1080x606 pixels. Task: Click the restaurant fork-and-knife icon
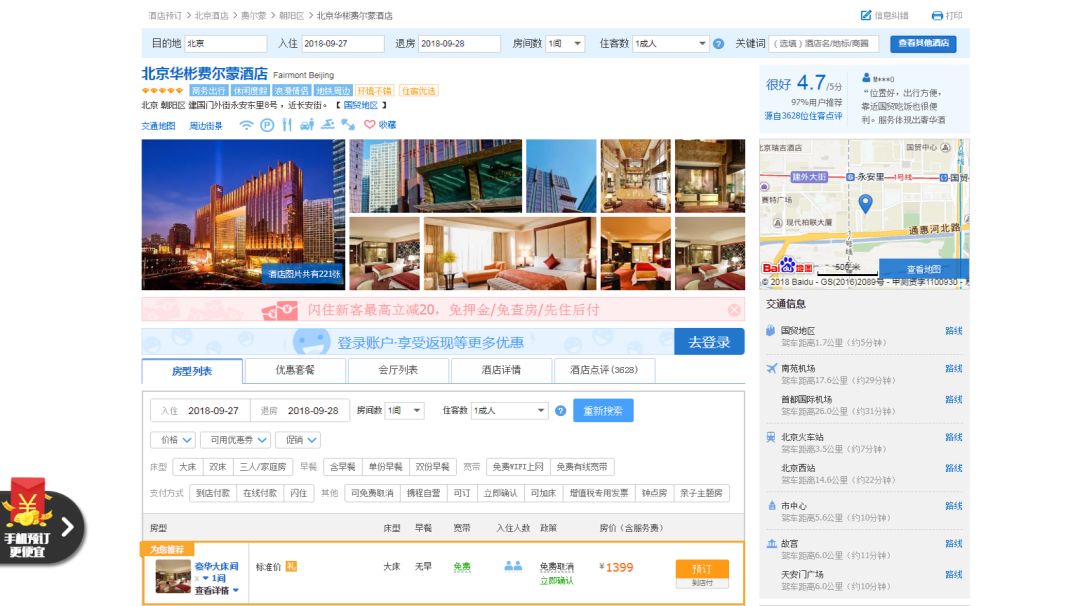click(287, 125)
